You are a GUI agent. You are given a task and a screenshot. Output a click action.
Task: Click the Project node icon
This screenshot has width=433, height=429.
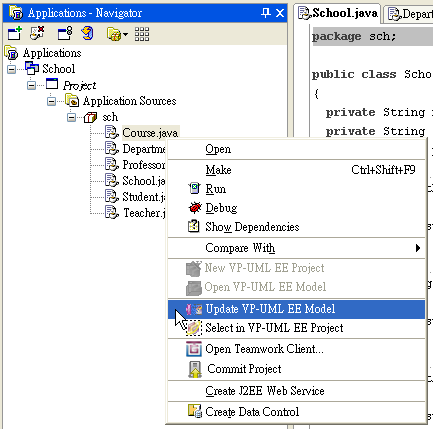point(52,84)
